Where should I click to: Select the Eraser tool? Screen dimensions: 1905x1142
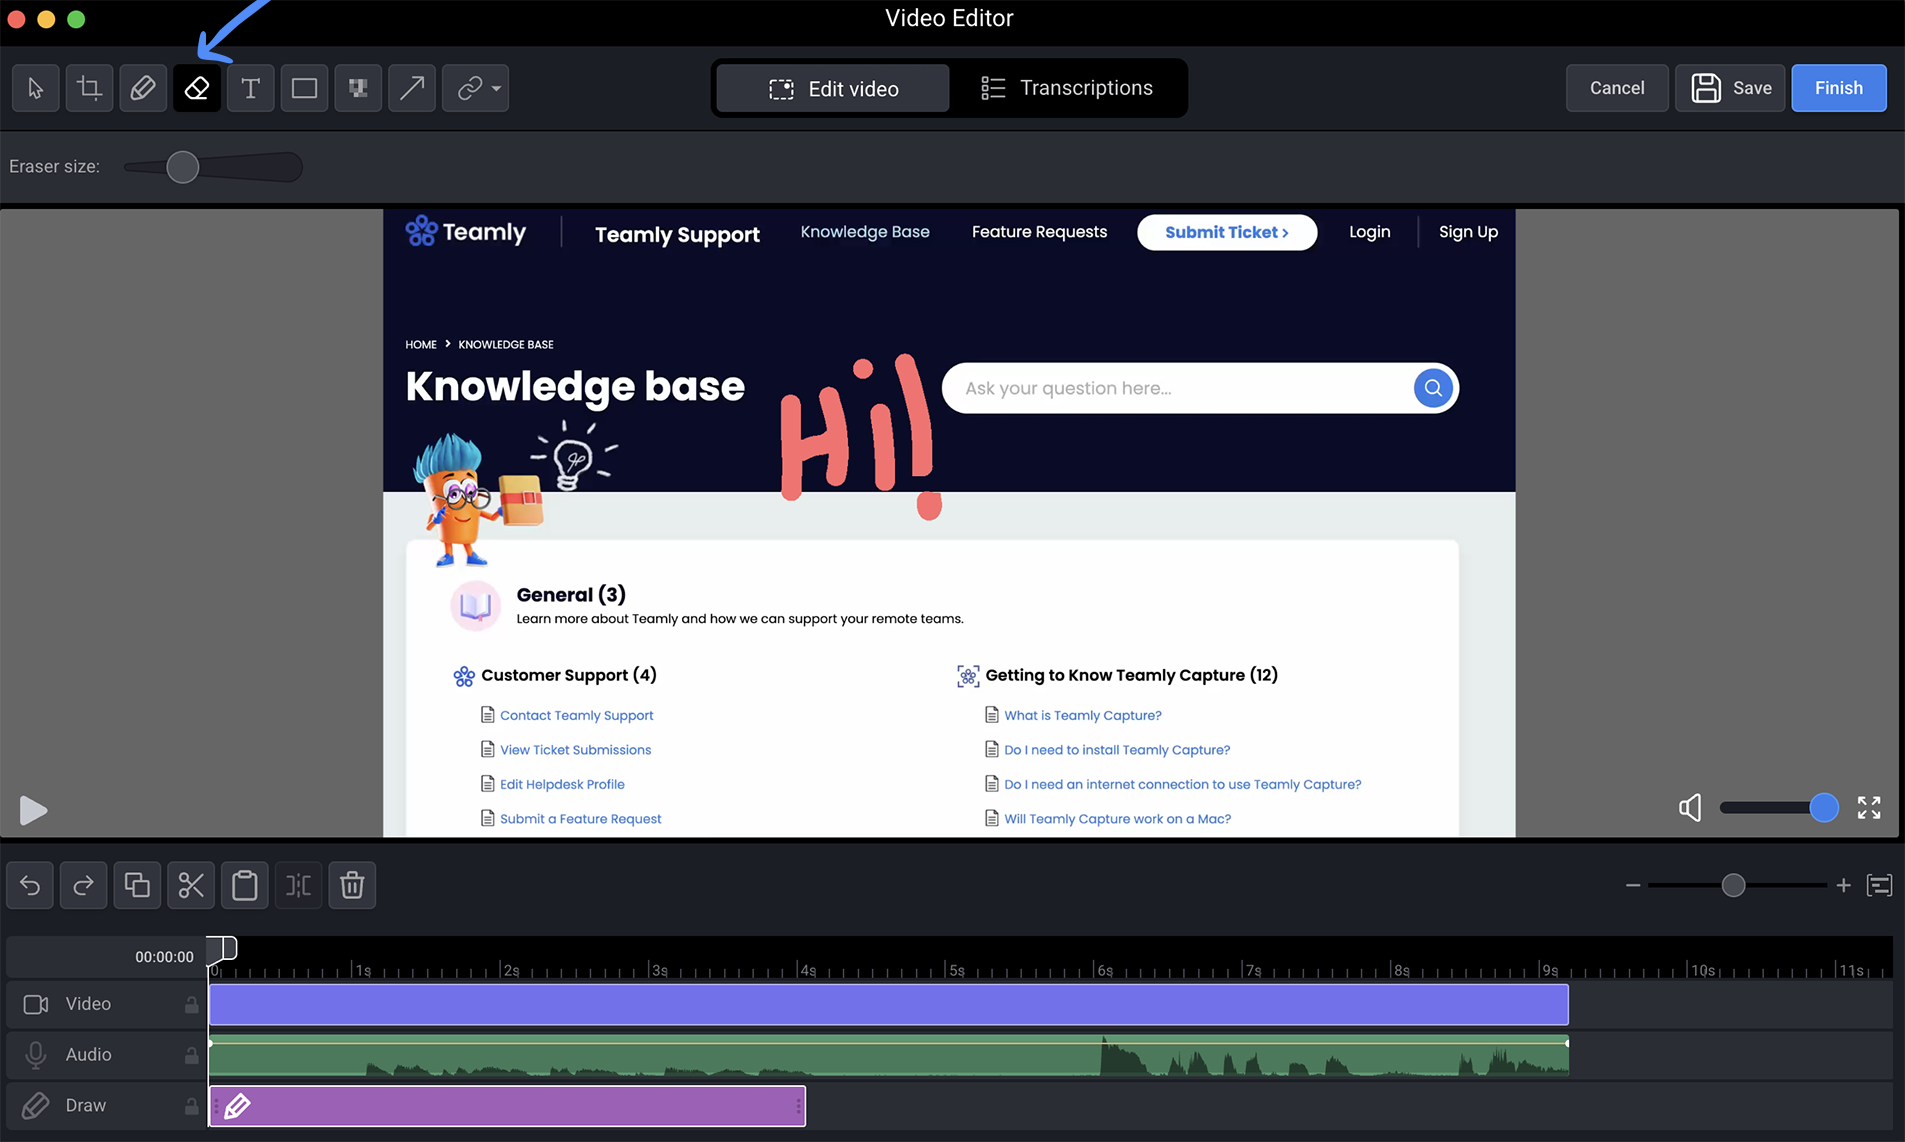point(197,88)
